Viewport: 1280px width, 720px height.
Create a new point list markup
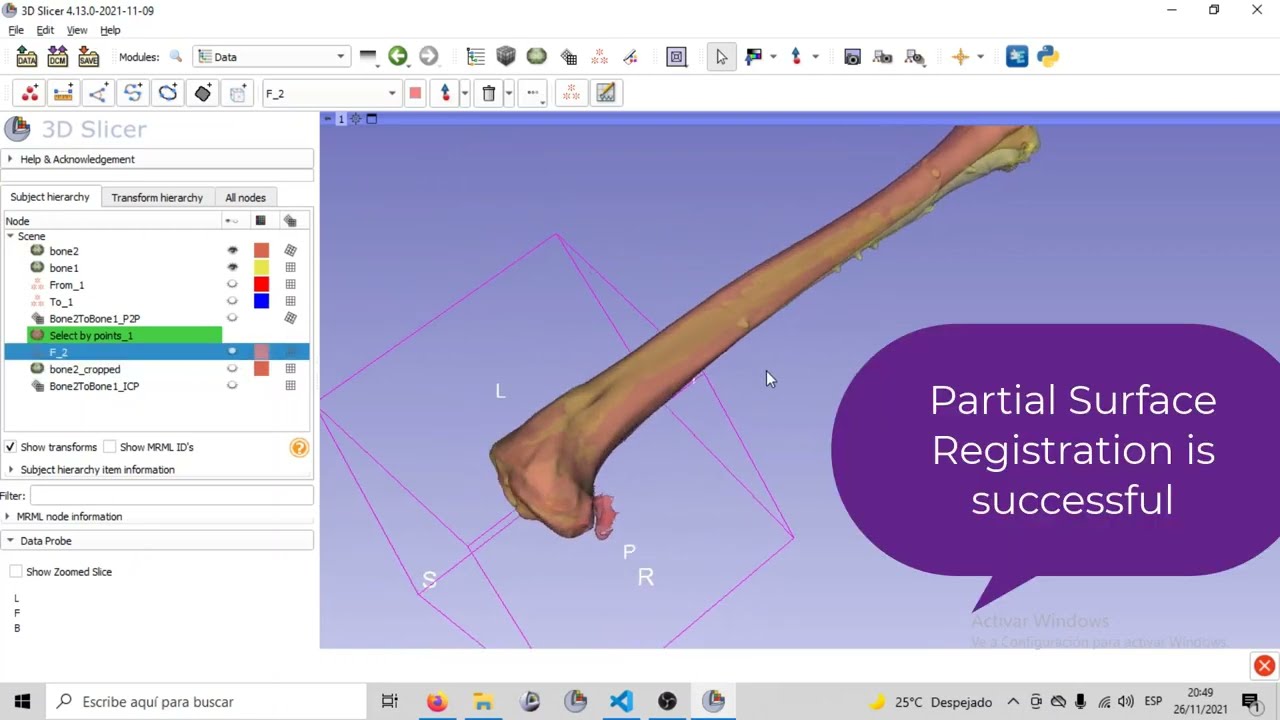pyautogui.click(x=30, y=93)
